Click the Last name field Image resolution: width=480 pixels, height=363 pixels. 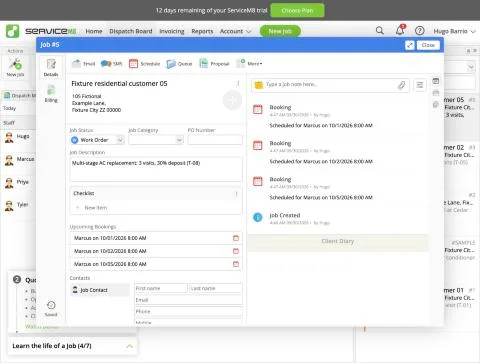tap(216, 288)
